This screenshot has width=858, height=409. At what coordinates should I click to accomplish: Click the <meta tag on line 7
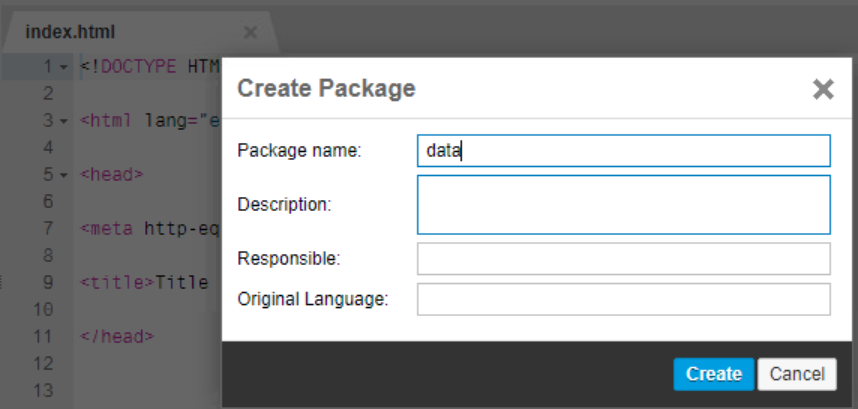(106, 228)
